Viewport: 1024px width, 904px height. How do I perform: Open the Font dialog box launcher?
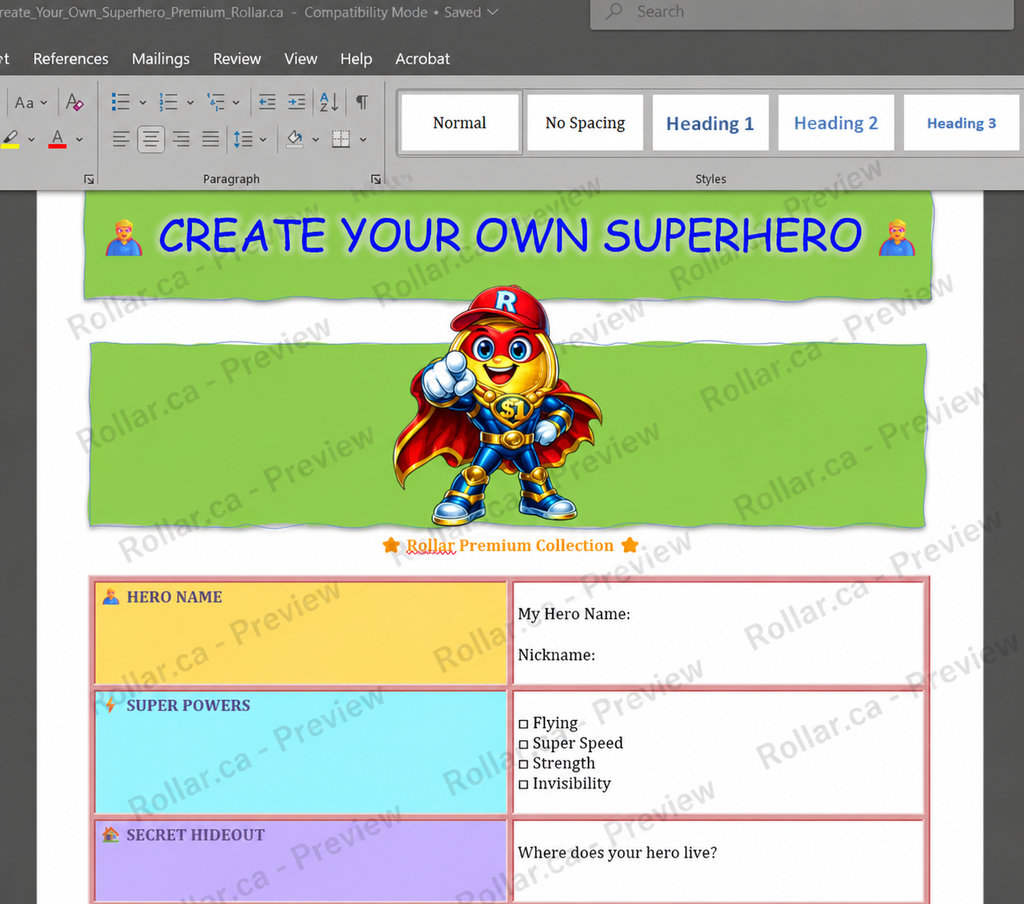pos(89,179)
